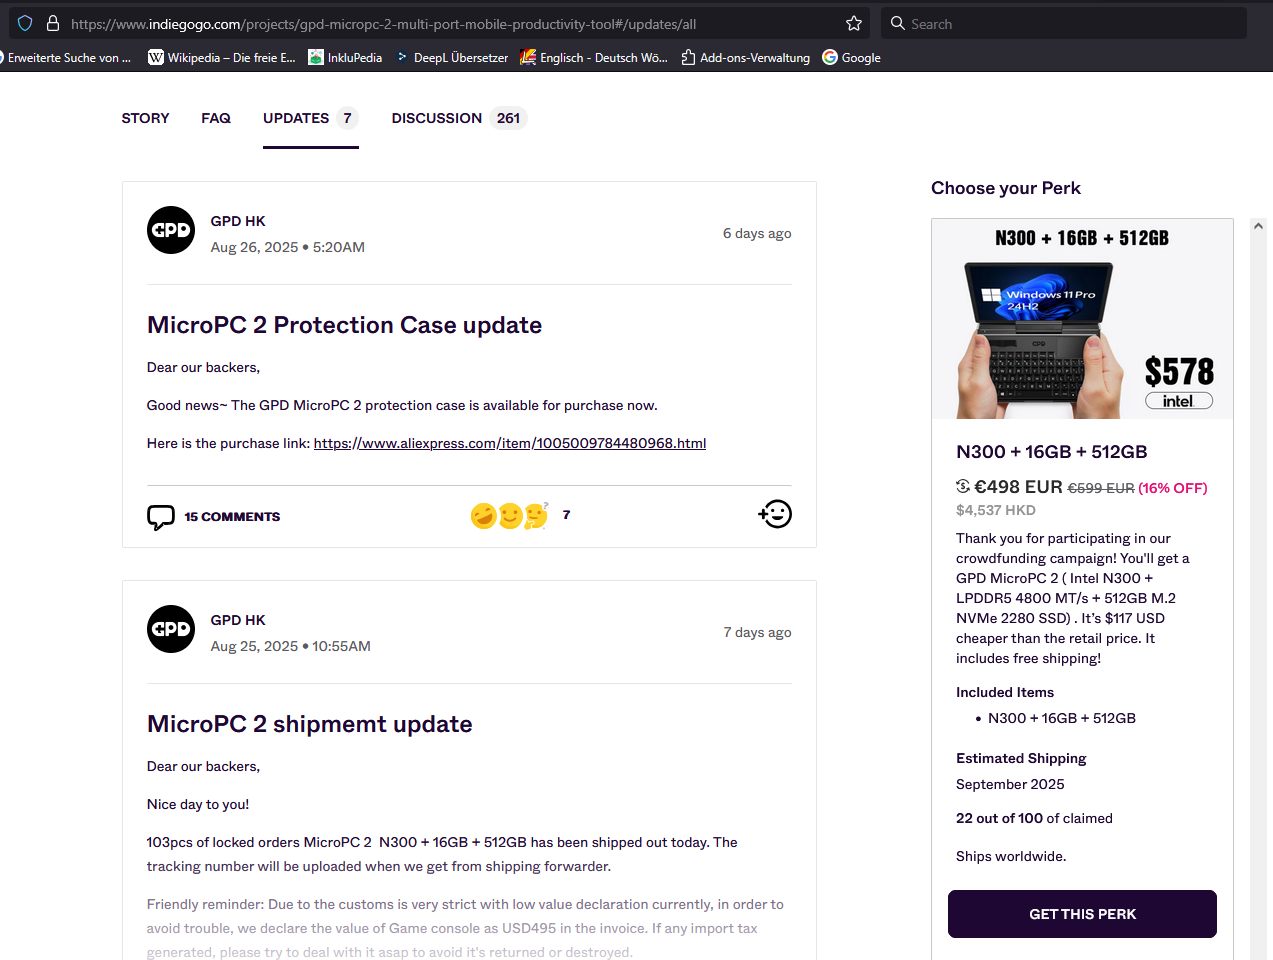Viewport: 1273px width, 960px height.
Task: Open the 15 Comments link
Action: (232, 517)
